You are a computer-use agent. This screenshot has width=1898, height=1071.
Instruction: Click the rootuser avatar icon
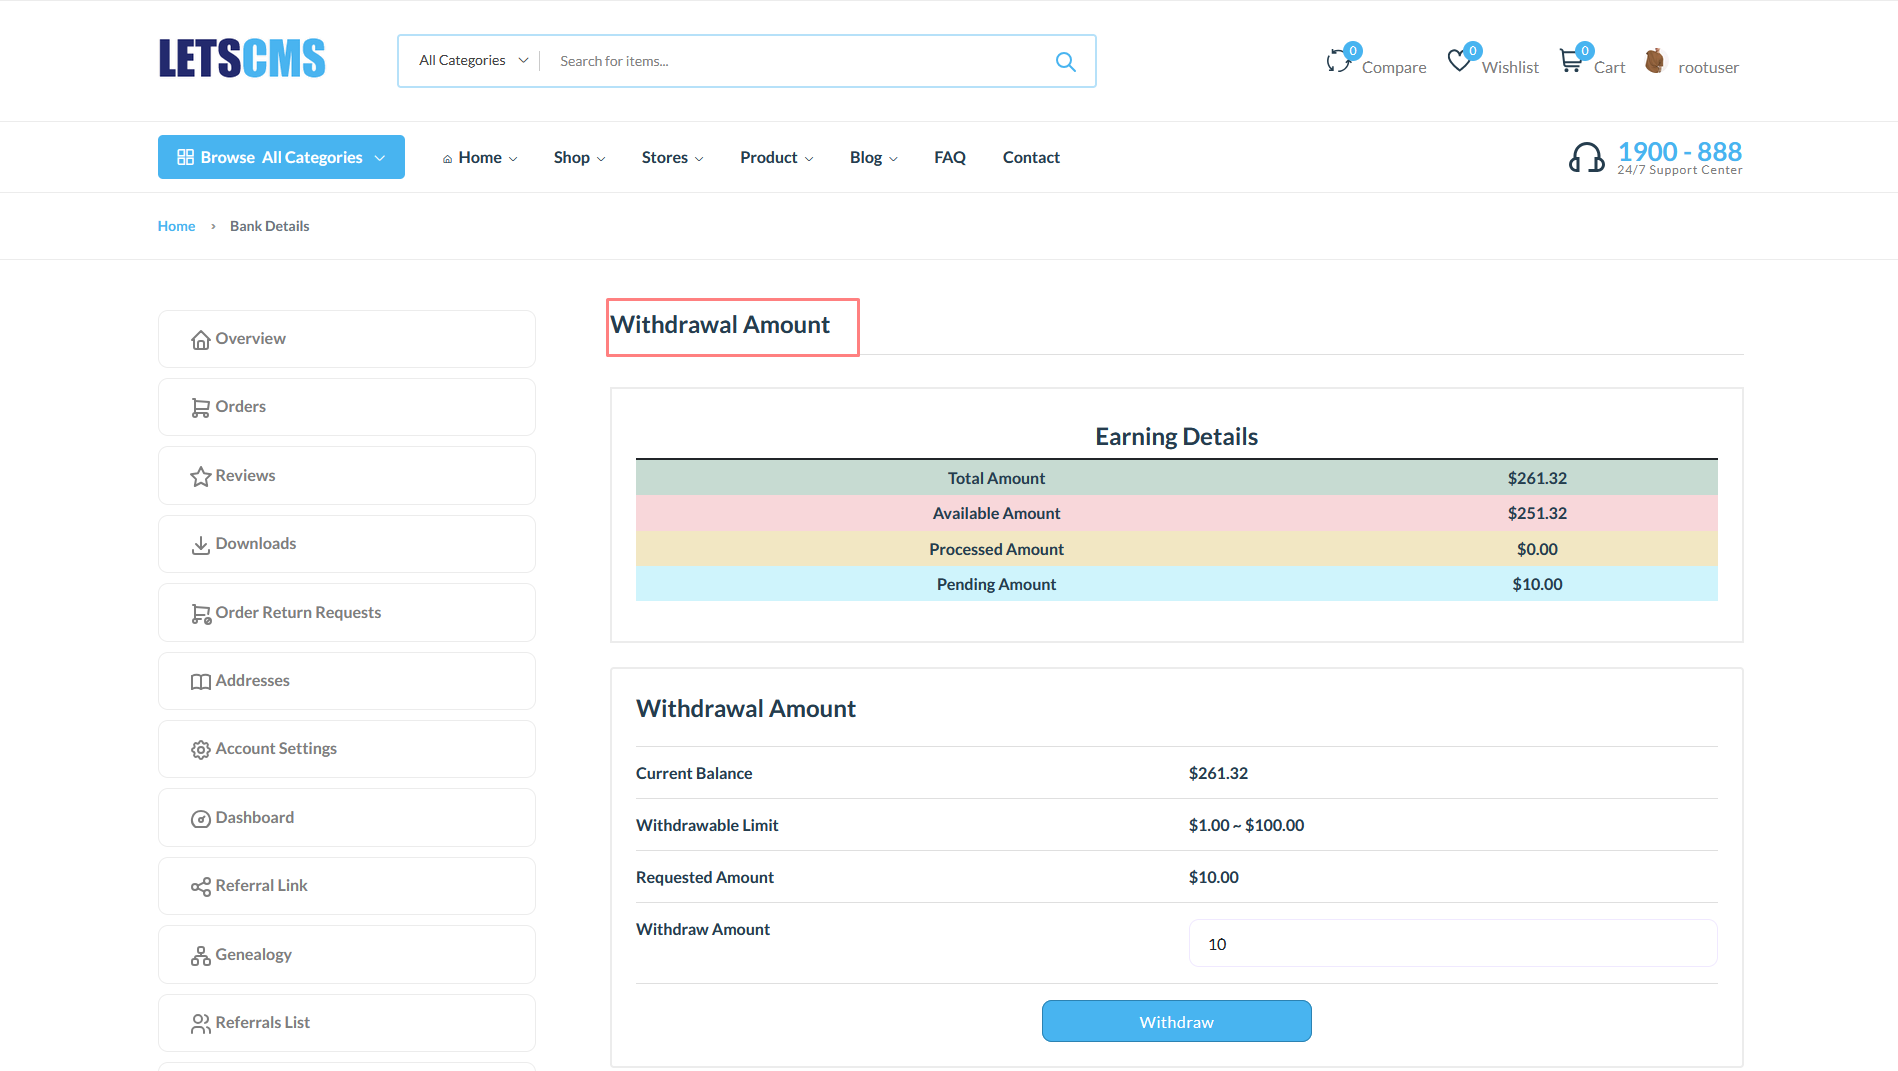(1655, 61)
